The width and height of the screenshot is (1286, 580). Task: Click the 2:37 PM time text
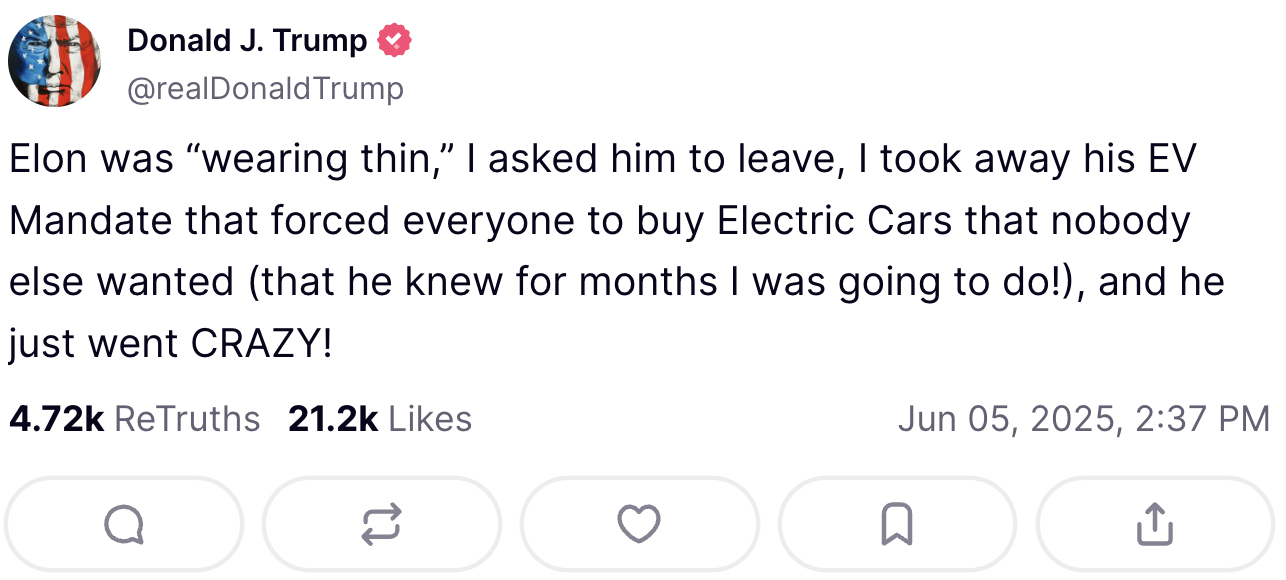[x=1203, y=418]
